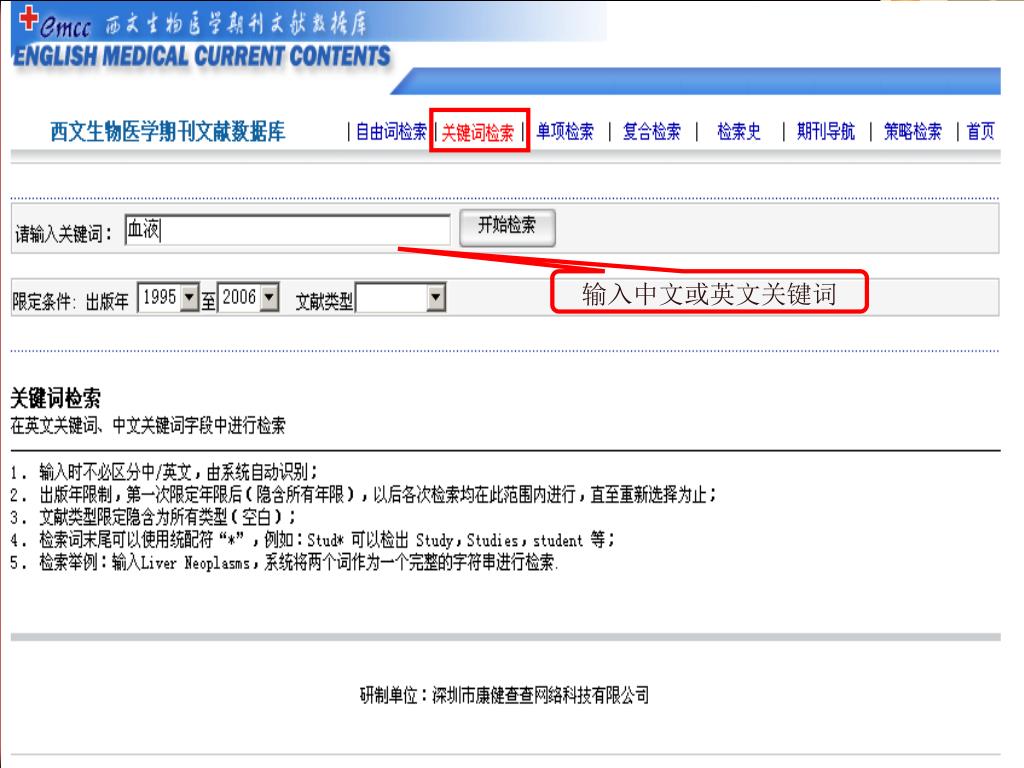
Task: Click the 检索举例 Liver Neoplasms note
Action: coord(284,562)
